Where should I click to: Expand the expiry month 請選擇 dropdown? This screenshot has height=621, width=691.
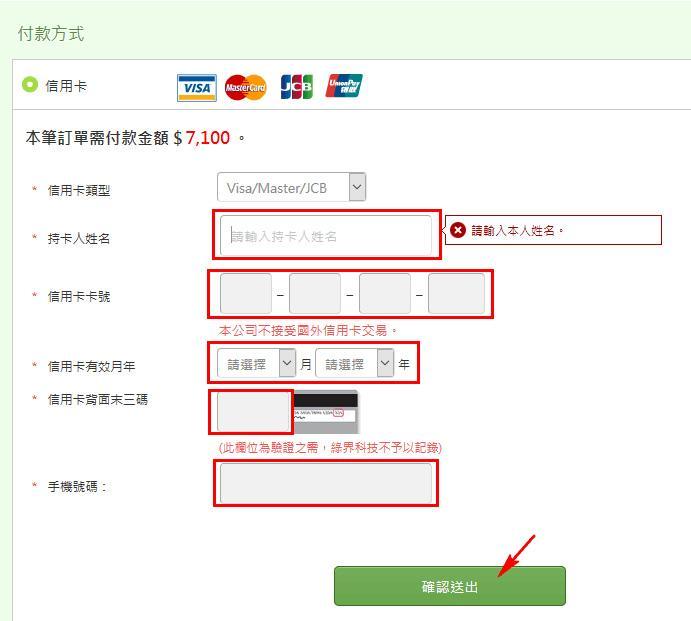tap(256, 363)
